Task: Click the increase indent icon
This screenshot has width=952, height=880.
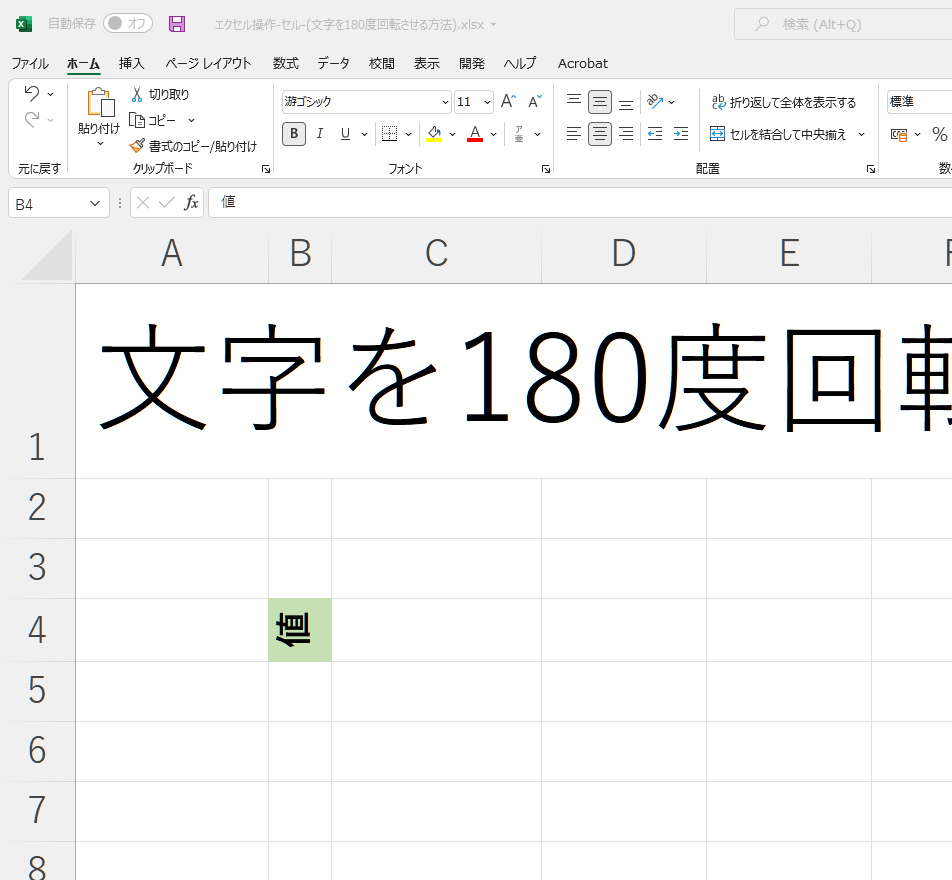Action: 681,134
